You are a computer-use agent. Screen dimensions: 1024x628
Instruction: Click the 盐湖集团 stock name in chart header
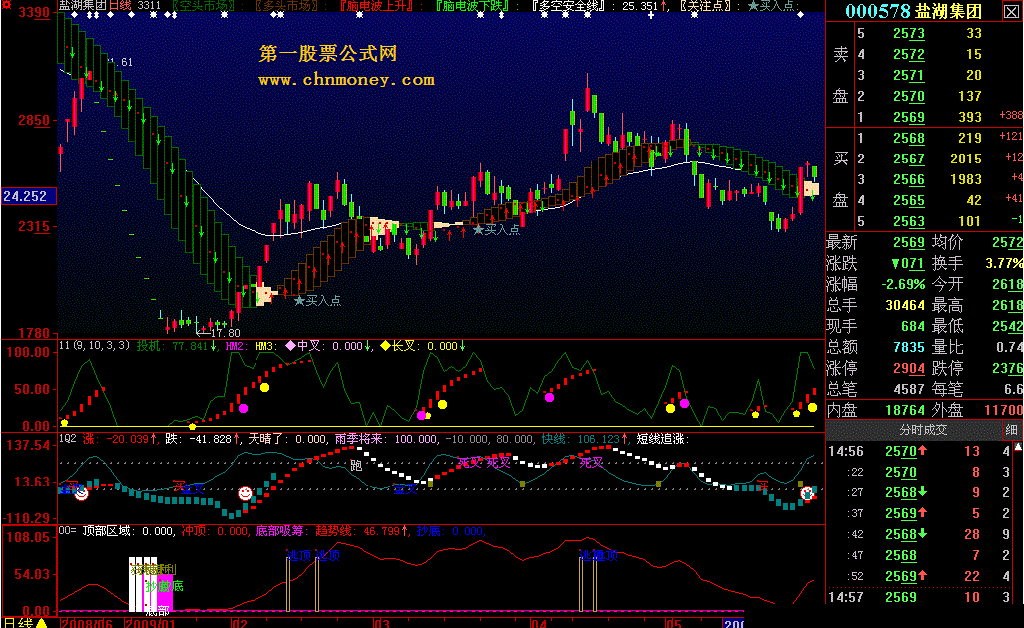[83, 6]
